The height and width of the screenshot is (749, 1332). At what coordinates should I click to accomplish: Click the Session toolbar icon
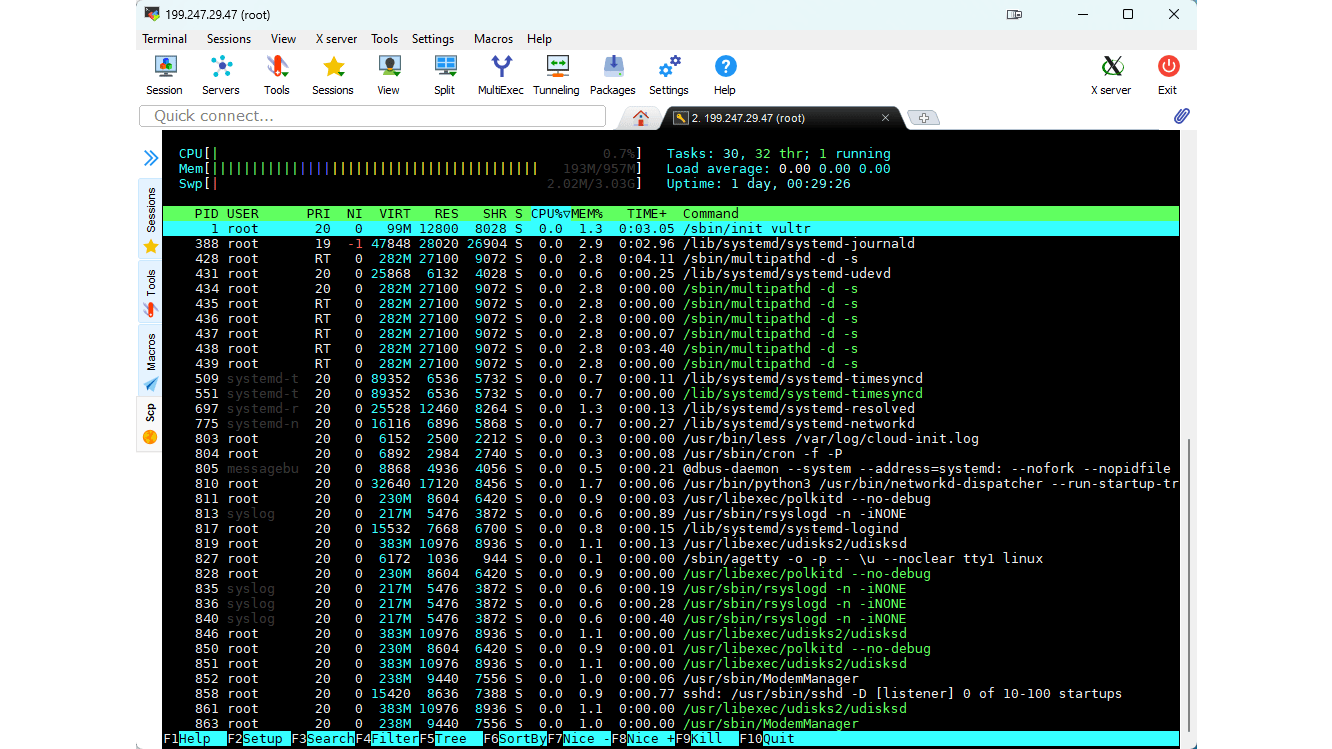click(x=164, y=75)
